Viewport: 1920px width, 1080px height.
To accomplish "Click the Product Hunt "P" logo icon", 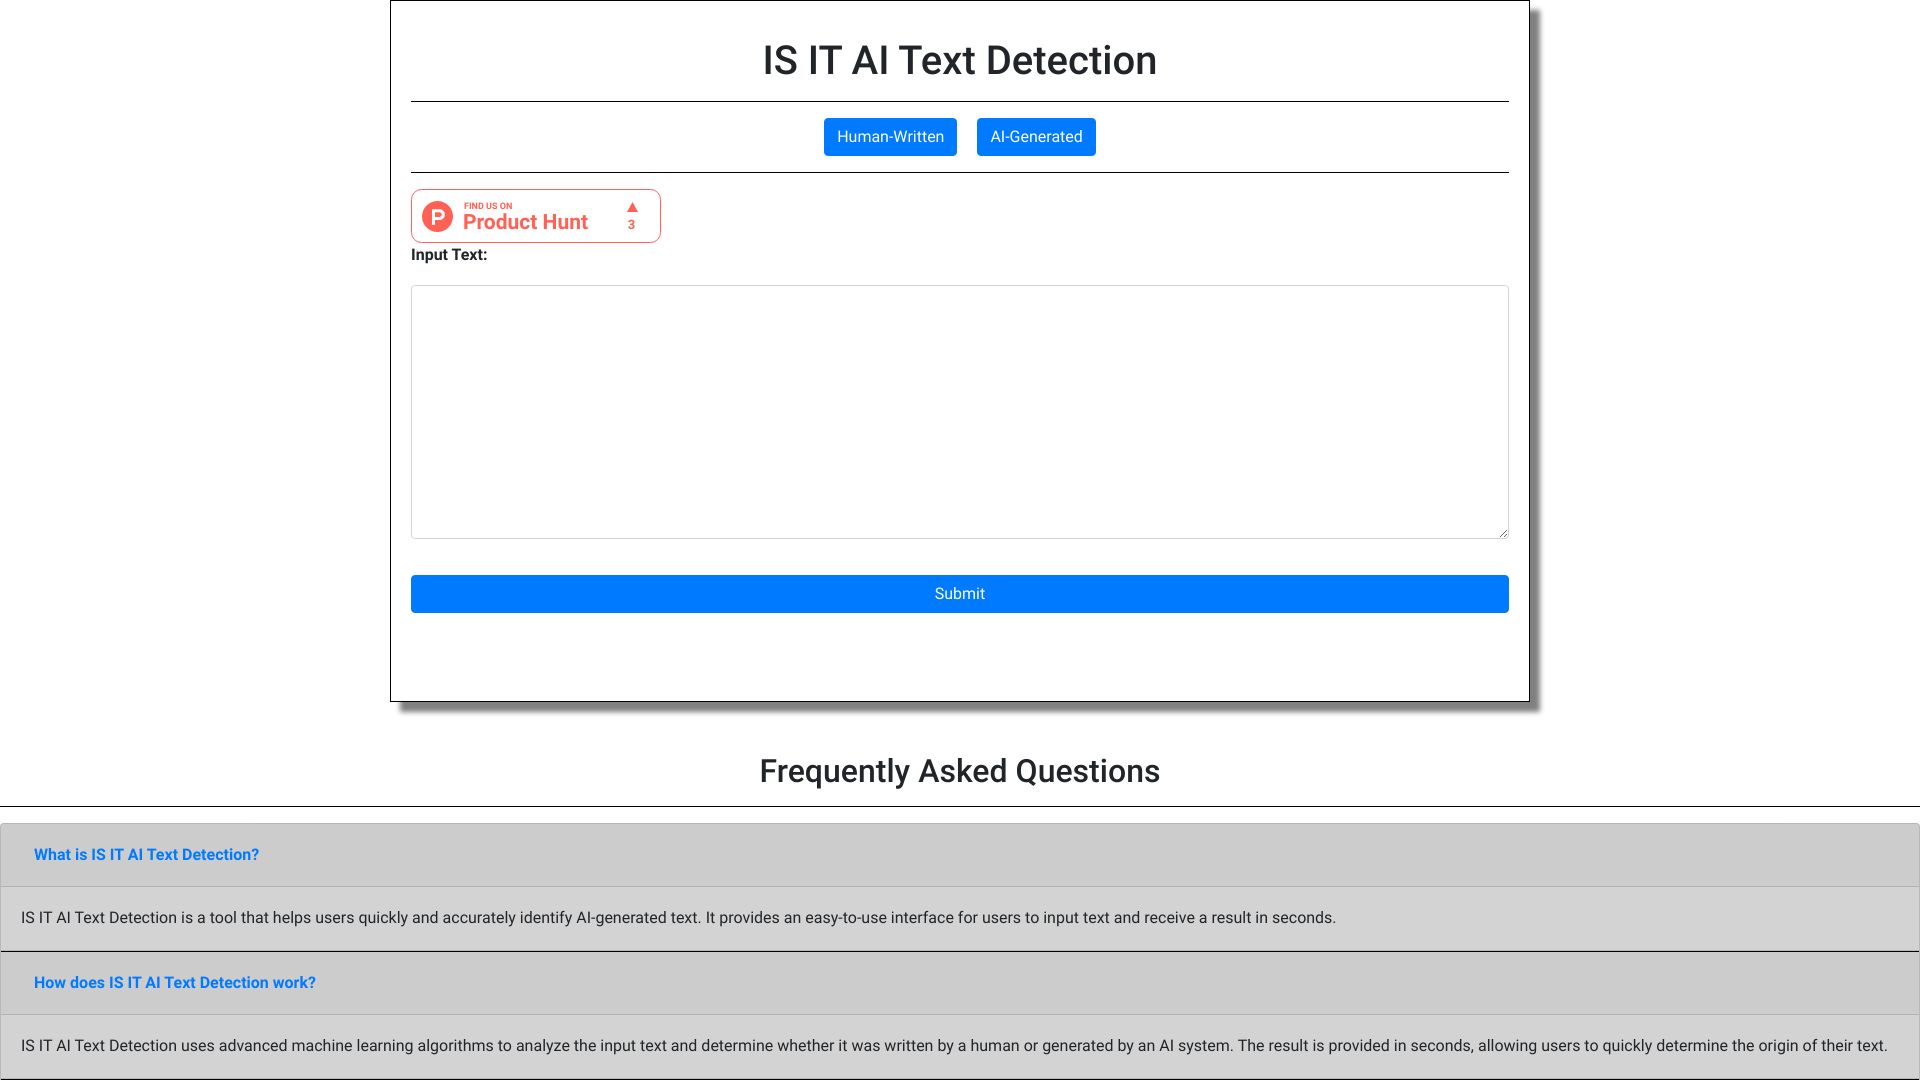I will click(x=438, y=216).
